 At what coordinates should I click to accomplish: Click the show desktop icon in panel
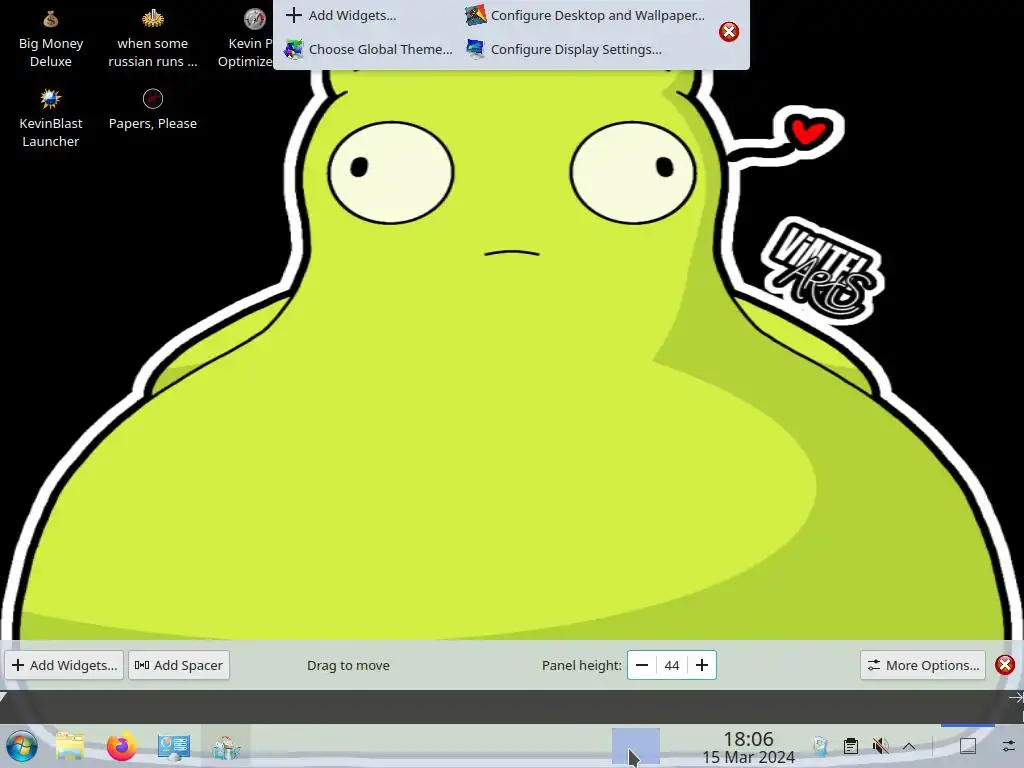(968, 746)
